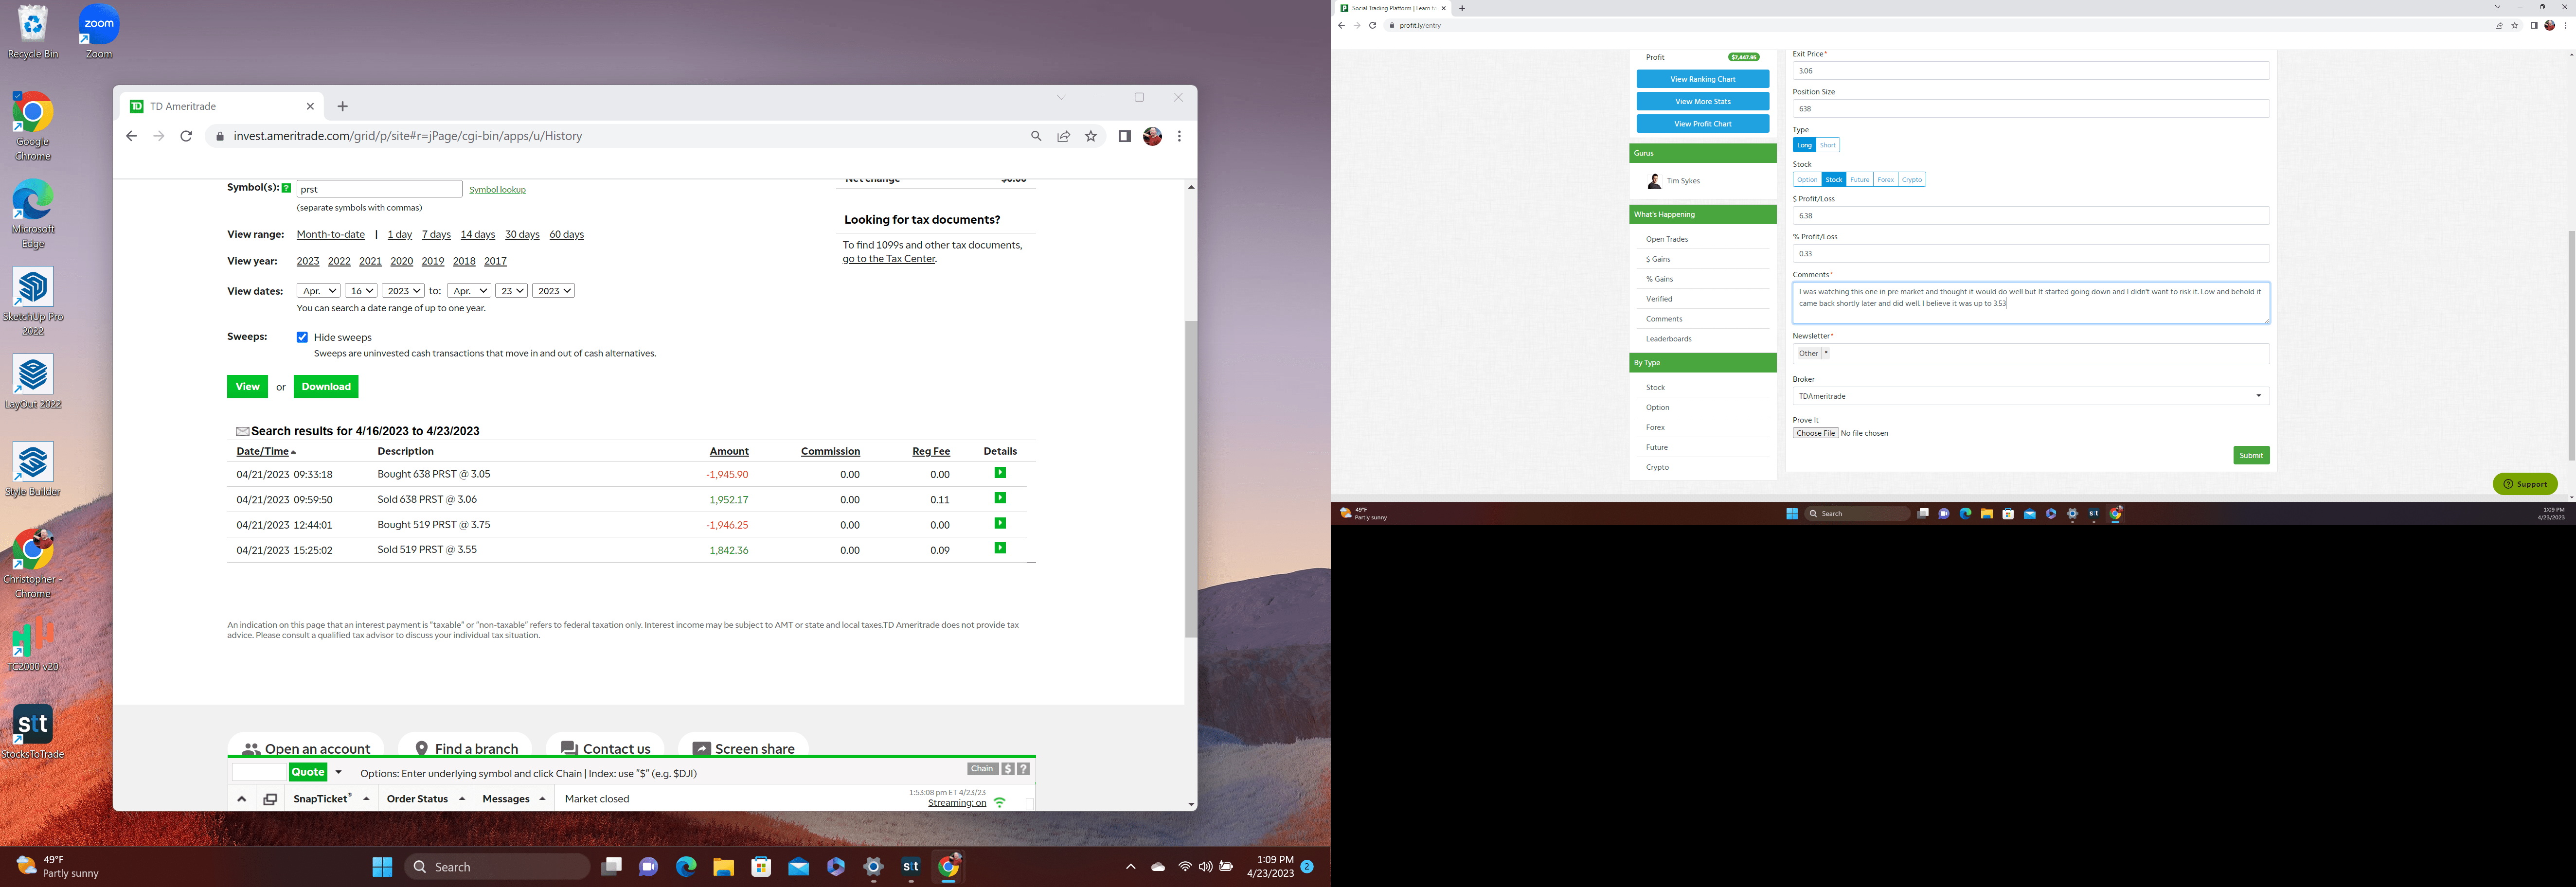The height and width of the screenshot is (887, 2576).
Task: Open details for Sold 519 PRST transaction
Action: (x=999, y=548)
